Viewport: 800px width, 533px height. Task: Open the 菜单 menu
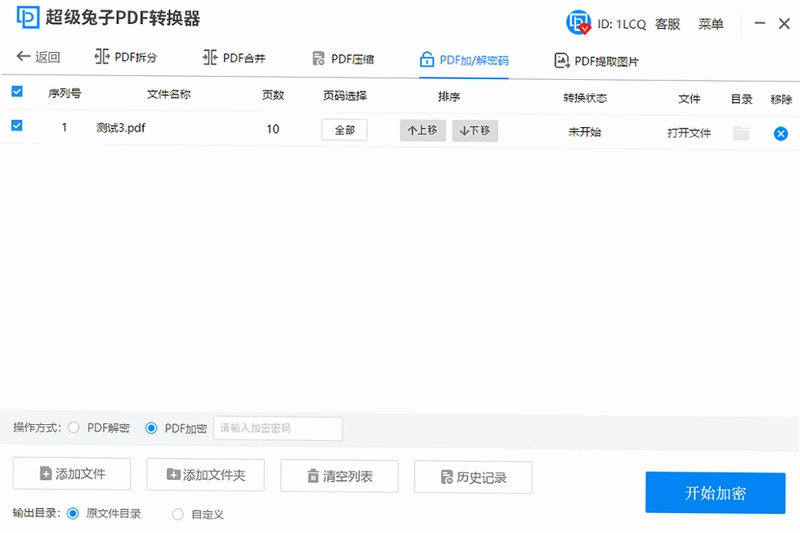coord(711,24)
